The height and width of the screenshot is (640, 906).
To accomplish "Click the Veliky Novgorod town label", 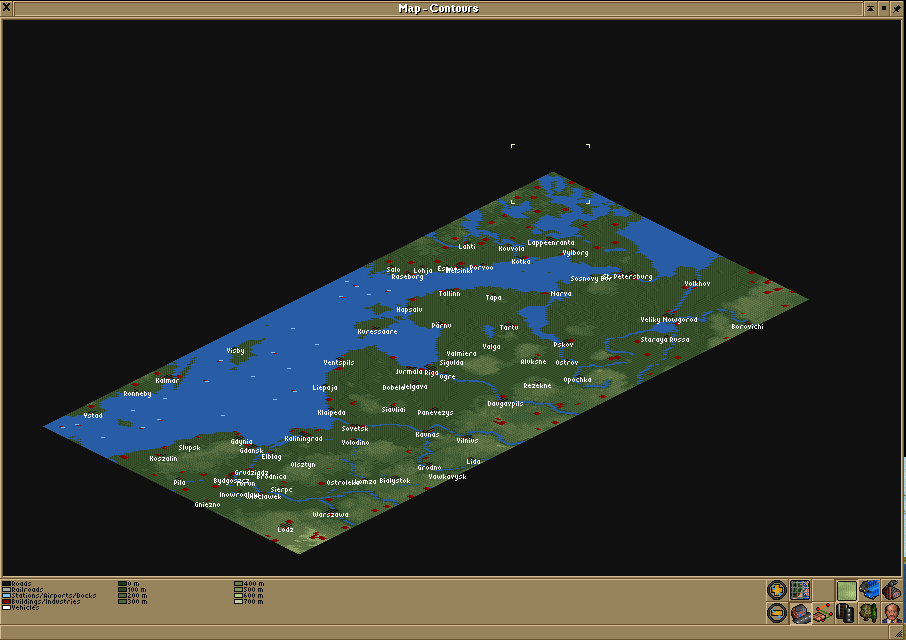I will click(x=669, y=319).
